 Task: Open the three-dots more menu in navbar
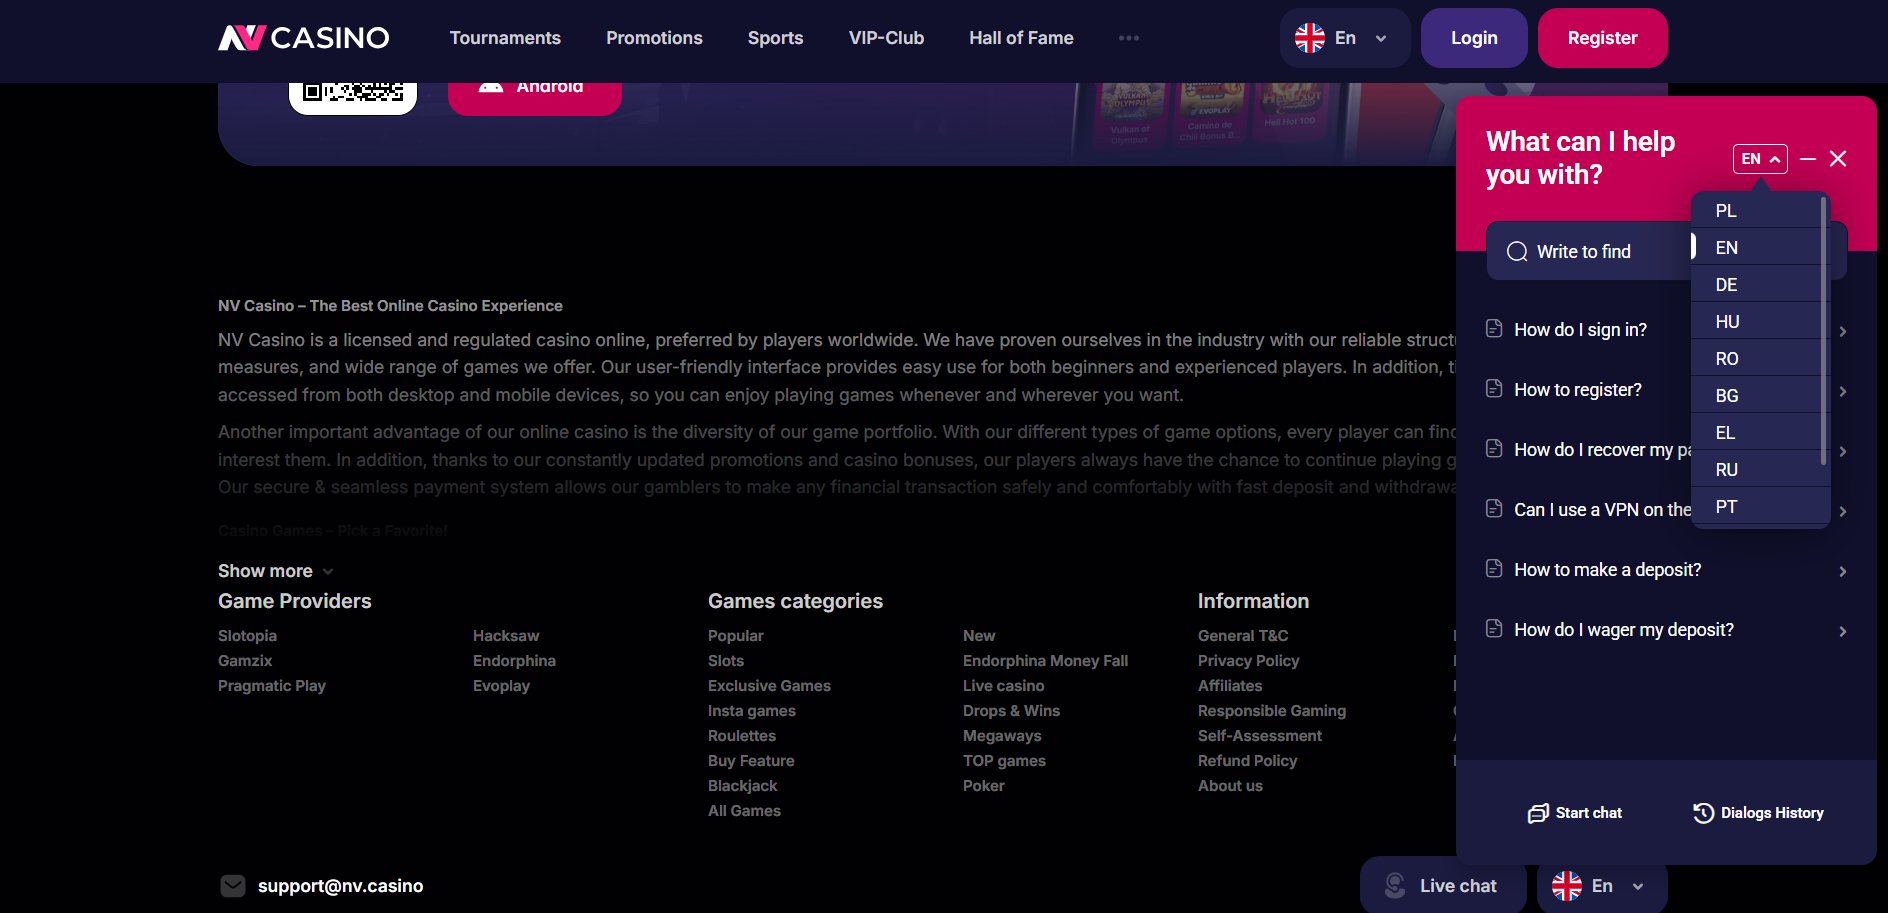(x=1129, y=38)
